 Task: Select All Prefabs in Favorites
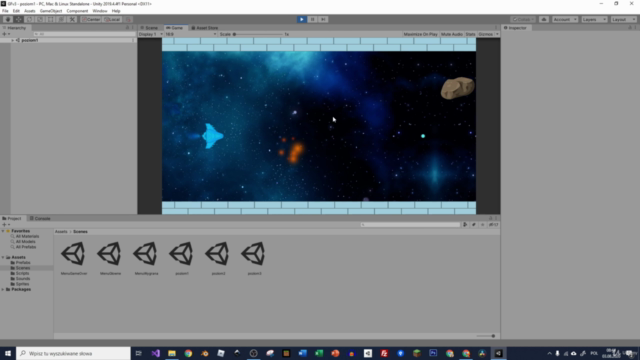tap(26, 247)
